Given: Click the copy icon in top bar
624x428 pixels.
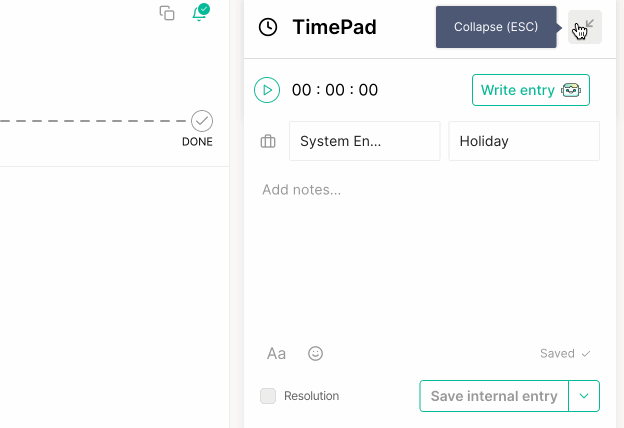Looking at the screenshot, I should [x=167, y=13].
